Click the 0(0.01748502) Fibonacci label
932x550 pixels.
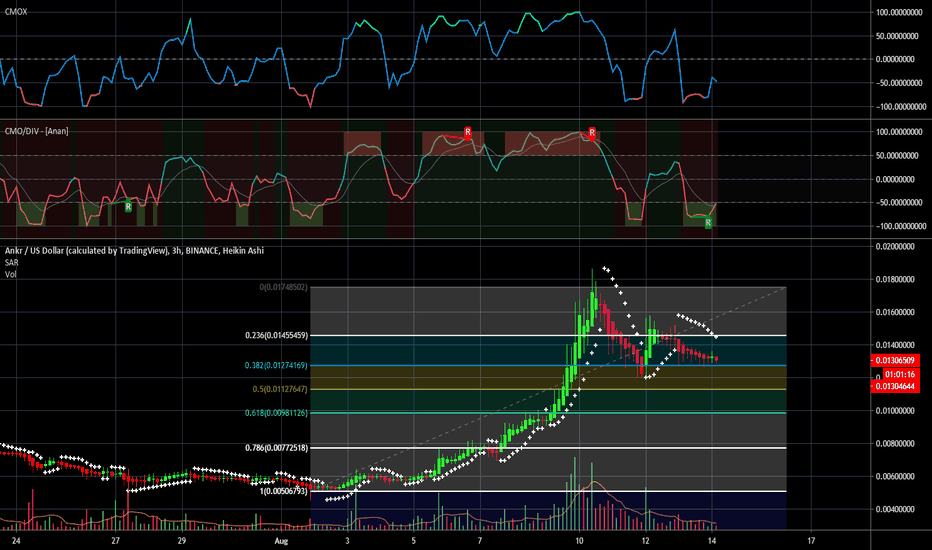pos(284,287)
